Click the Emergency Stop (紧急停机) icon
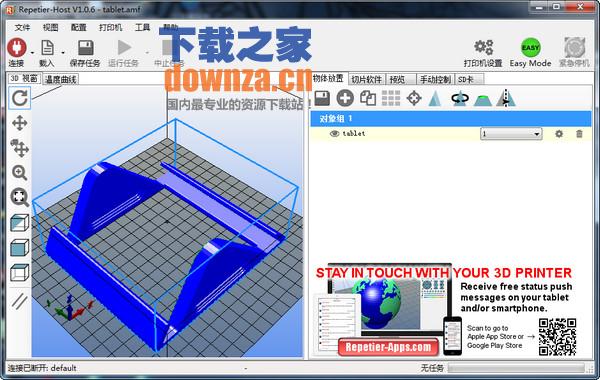This screenshot has width=600, height=380. point(574,48)
